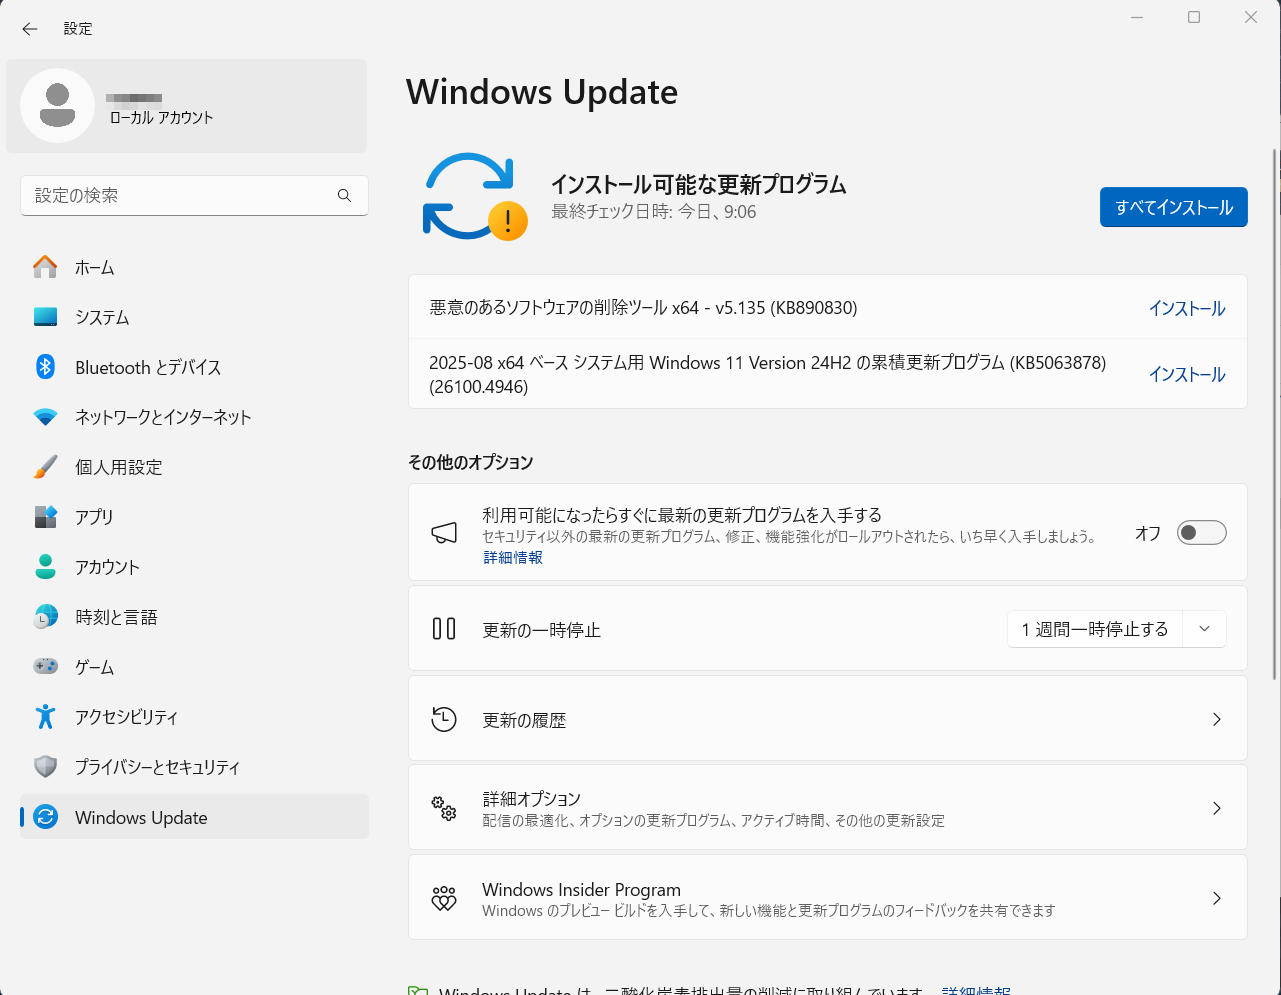
Task: Click the megaphone icon for latest updates
Action: pos(444,533)
